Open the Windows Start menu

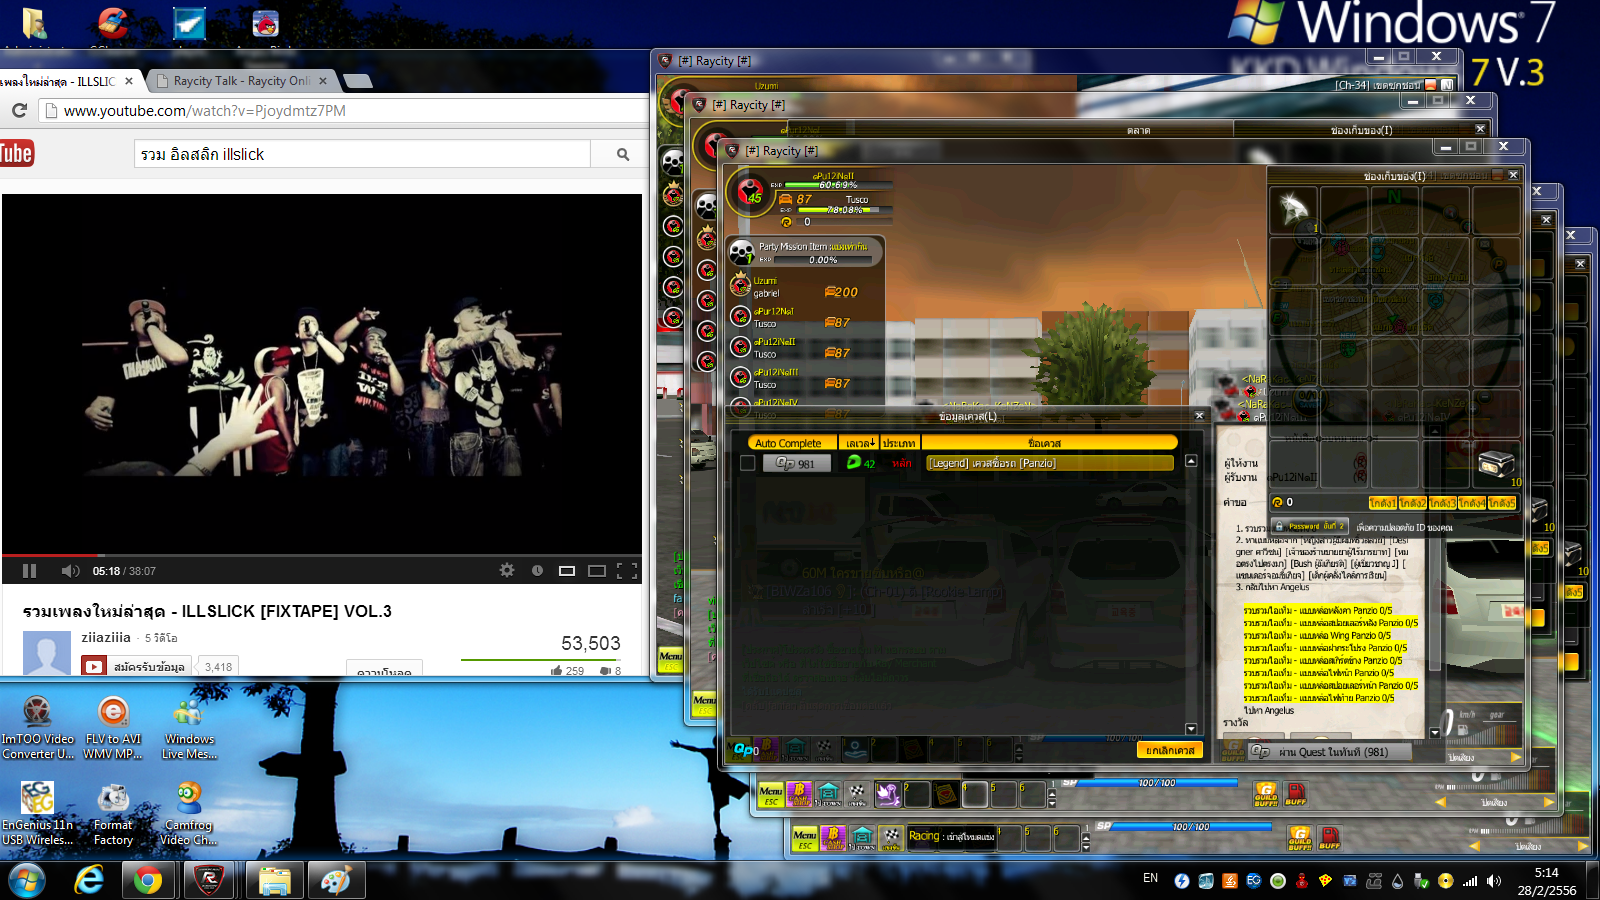[x=26, y=880]
